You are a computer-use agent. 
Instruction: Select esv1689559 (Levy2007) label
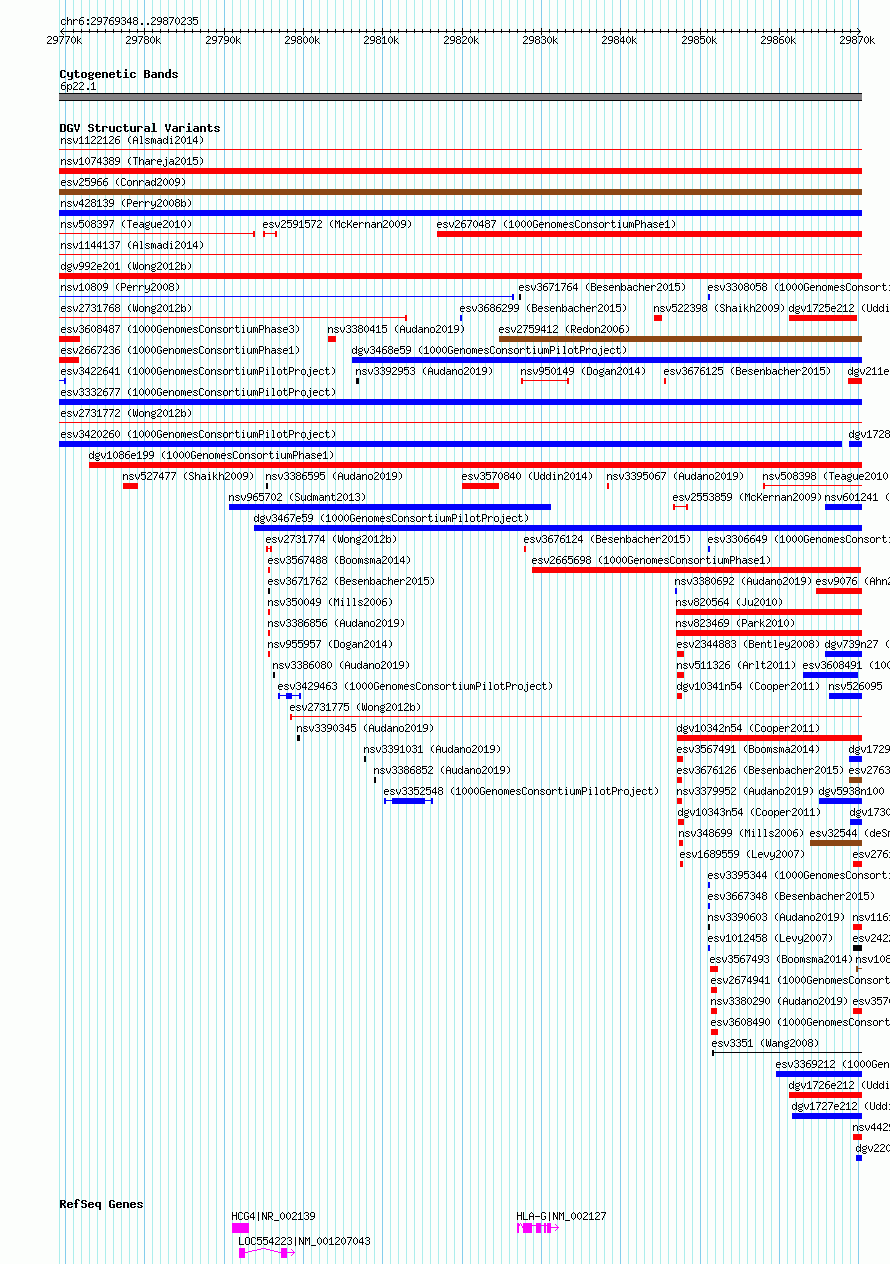742,854
